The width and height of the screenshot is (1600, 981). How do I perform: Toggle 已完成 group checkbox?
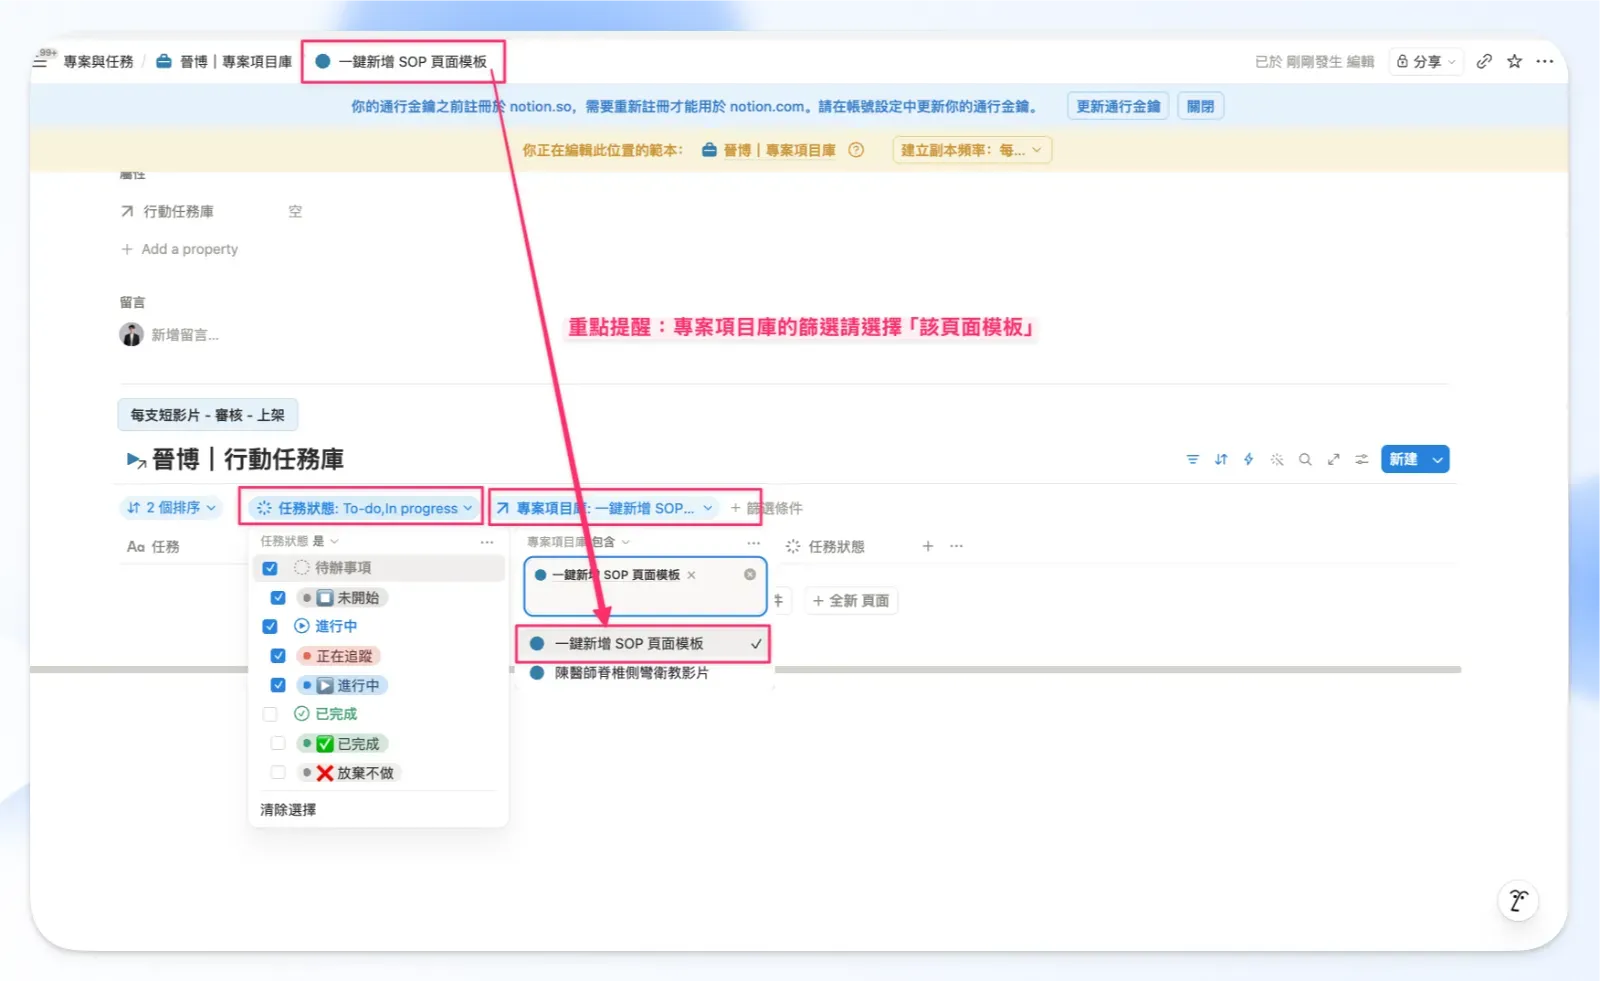coord(270,714)
